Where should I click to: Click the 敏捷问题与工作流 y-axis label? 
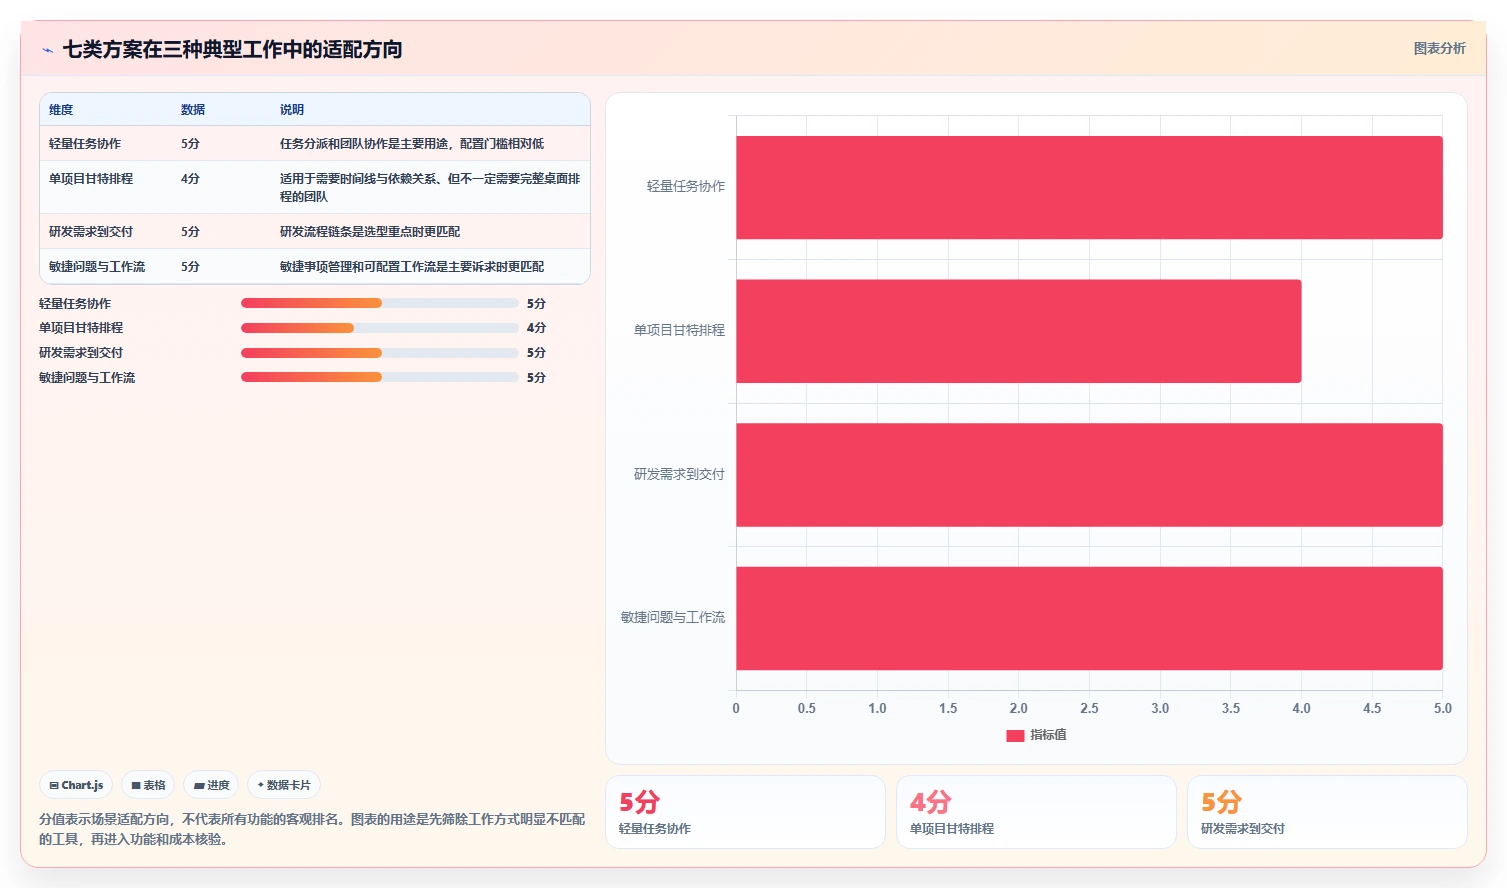pyautogui.click(x=673, y=618)
